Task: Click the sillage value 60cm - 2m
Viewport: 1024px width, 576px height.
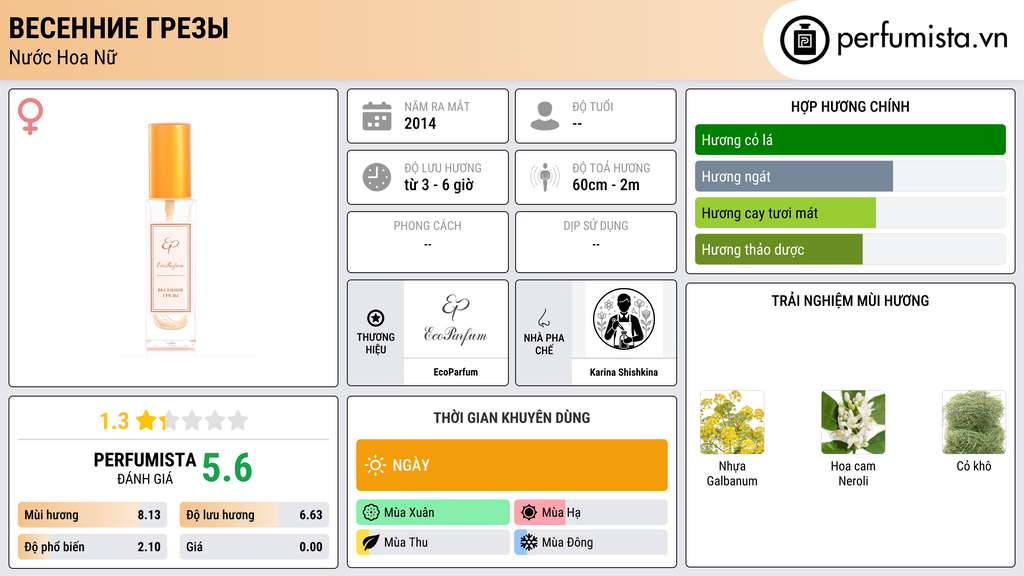Action: click(606, 185)
